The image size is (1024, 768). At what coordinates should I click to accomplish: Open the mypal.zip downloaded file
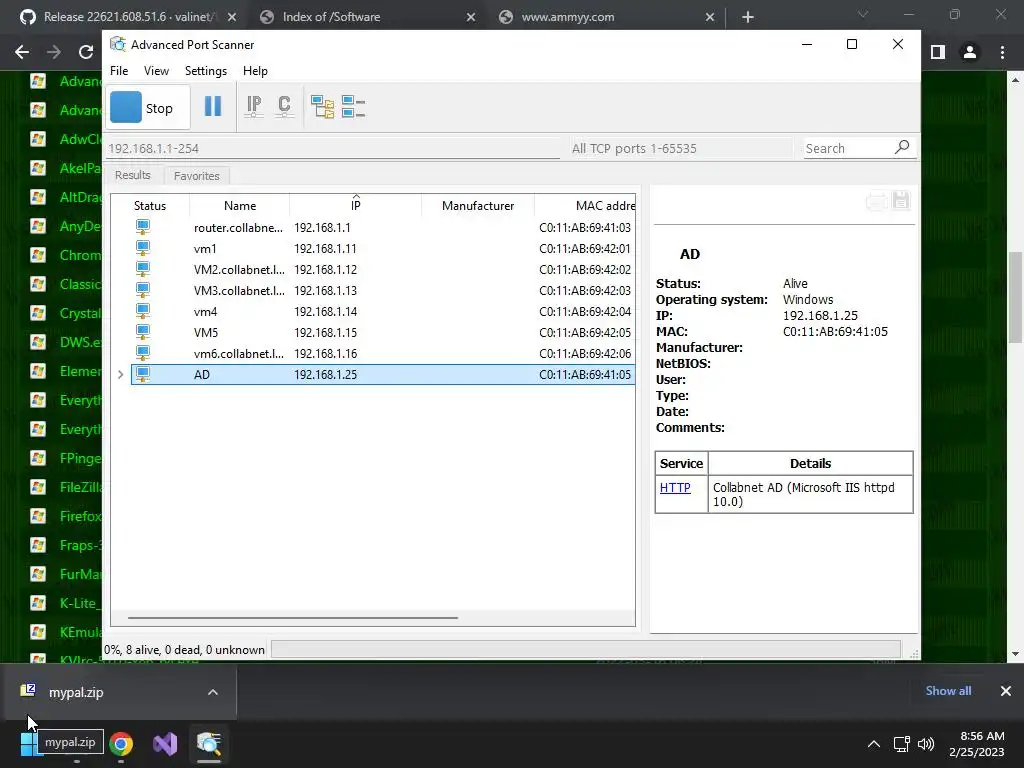(76, 692)
